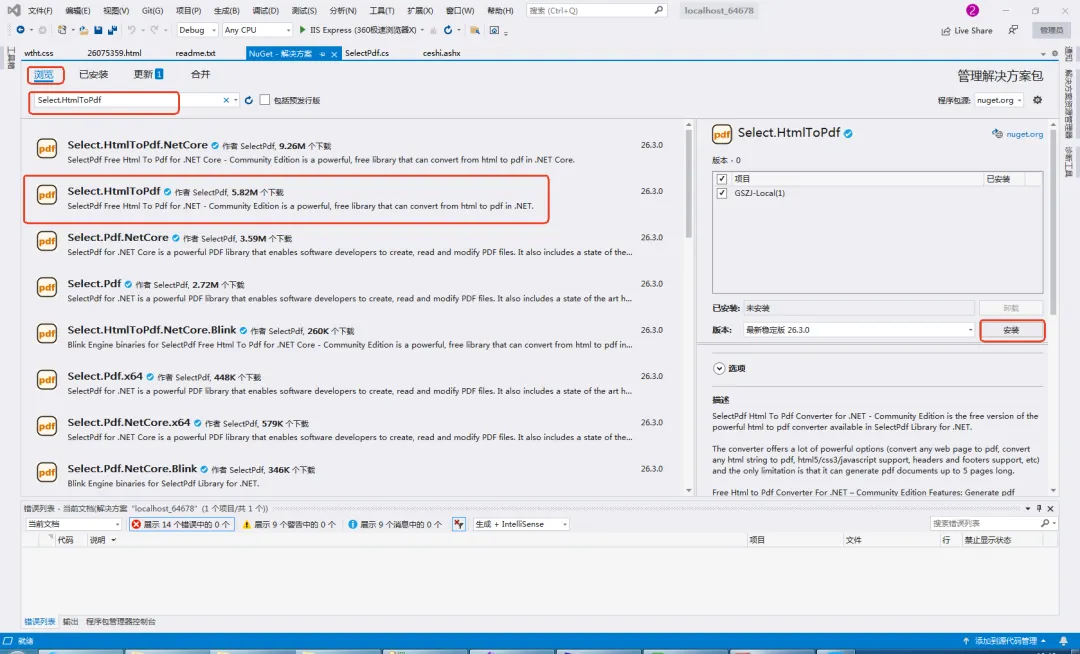The height and width of the screenshot is (654, 1080).
Task: Expand the options section chevron
Action: point(719,369)
